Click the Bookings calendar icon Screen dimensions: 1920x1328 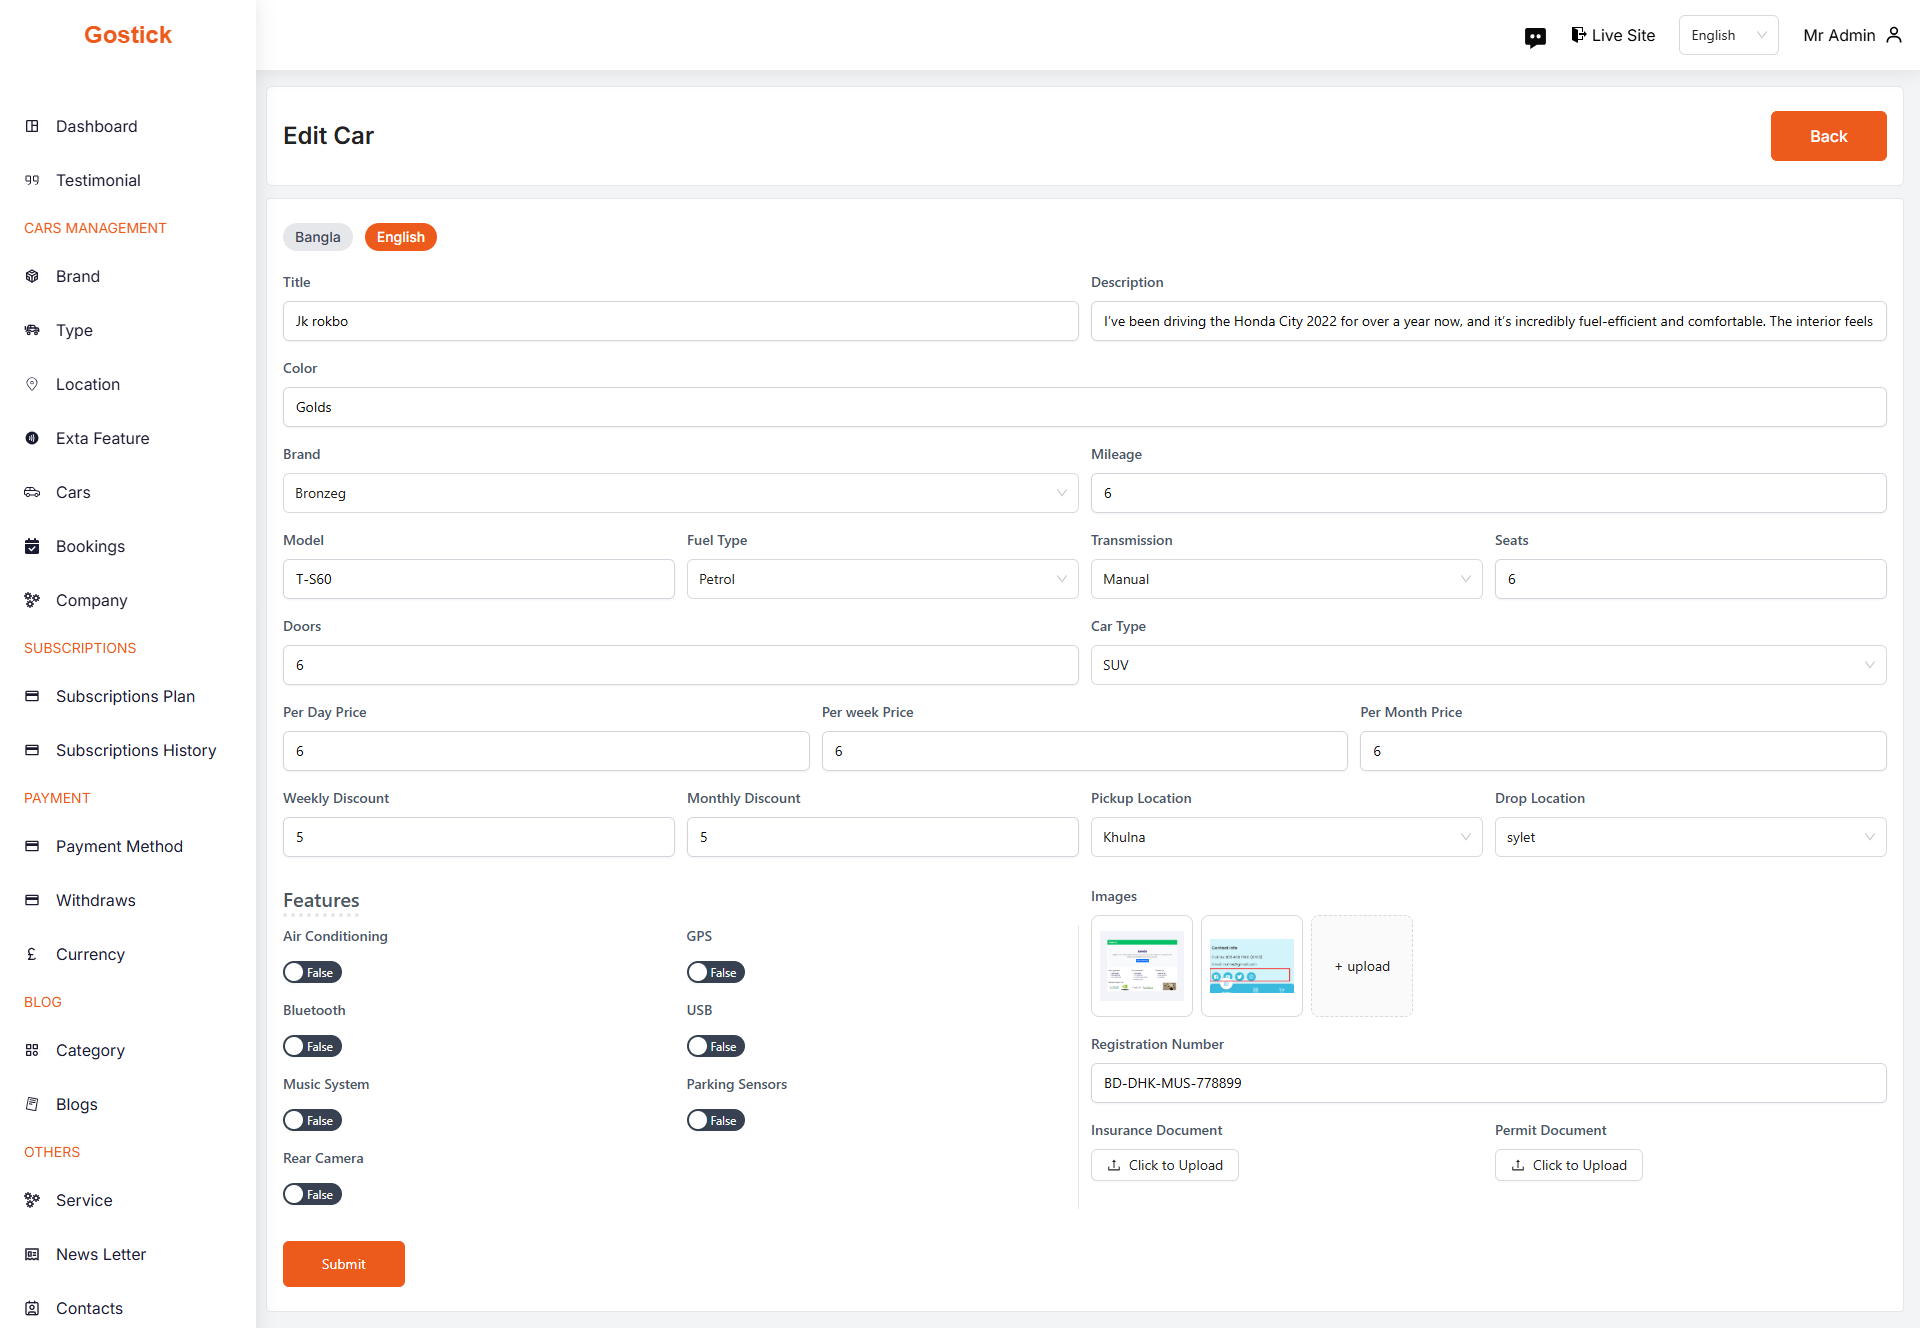click(x=32, y=546)
